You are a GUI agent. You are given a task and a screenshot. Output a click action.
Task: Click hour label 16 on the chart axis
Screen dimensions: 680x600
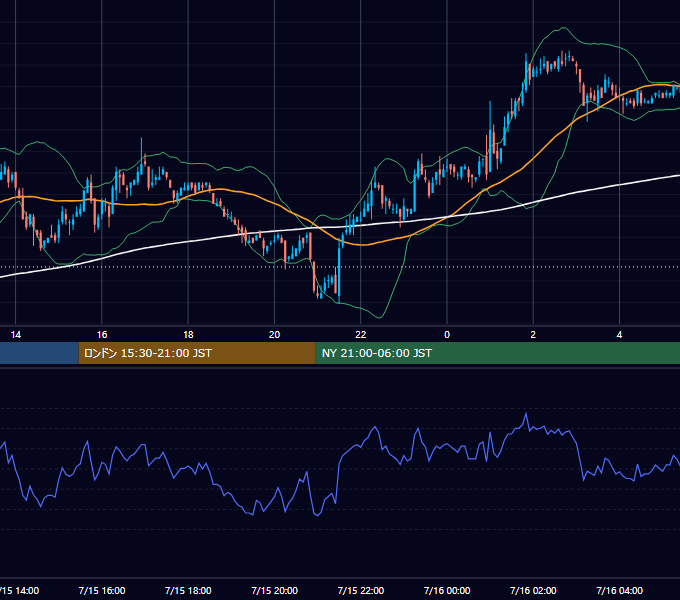point(102,335)
